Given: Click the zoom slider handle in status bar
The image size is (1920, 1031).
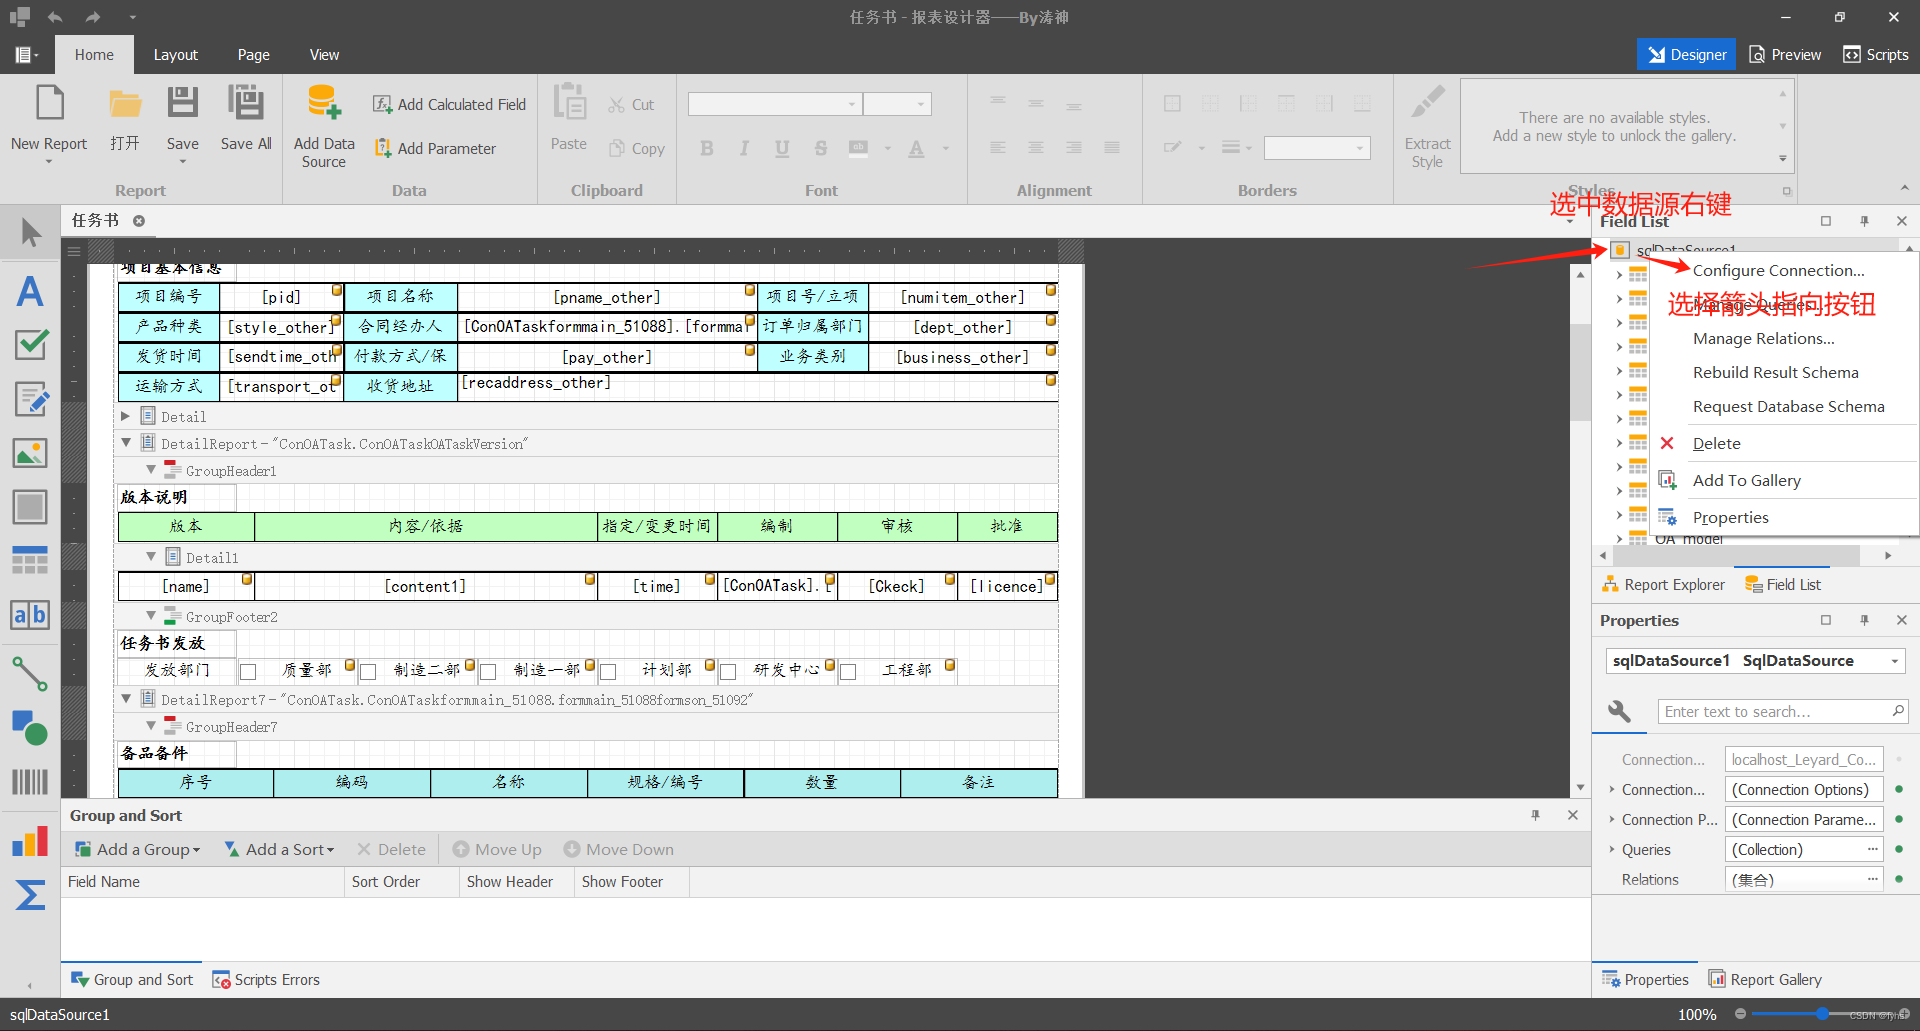Looking at the screenshot, I should coord(1822,1014).
